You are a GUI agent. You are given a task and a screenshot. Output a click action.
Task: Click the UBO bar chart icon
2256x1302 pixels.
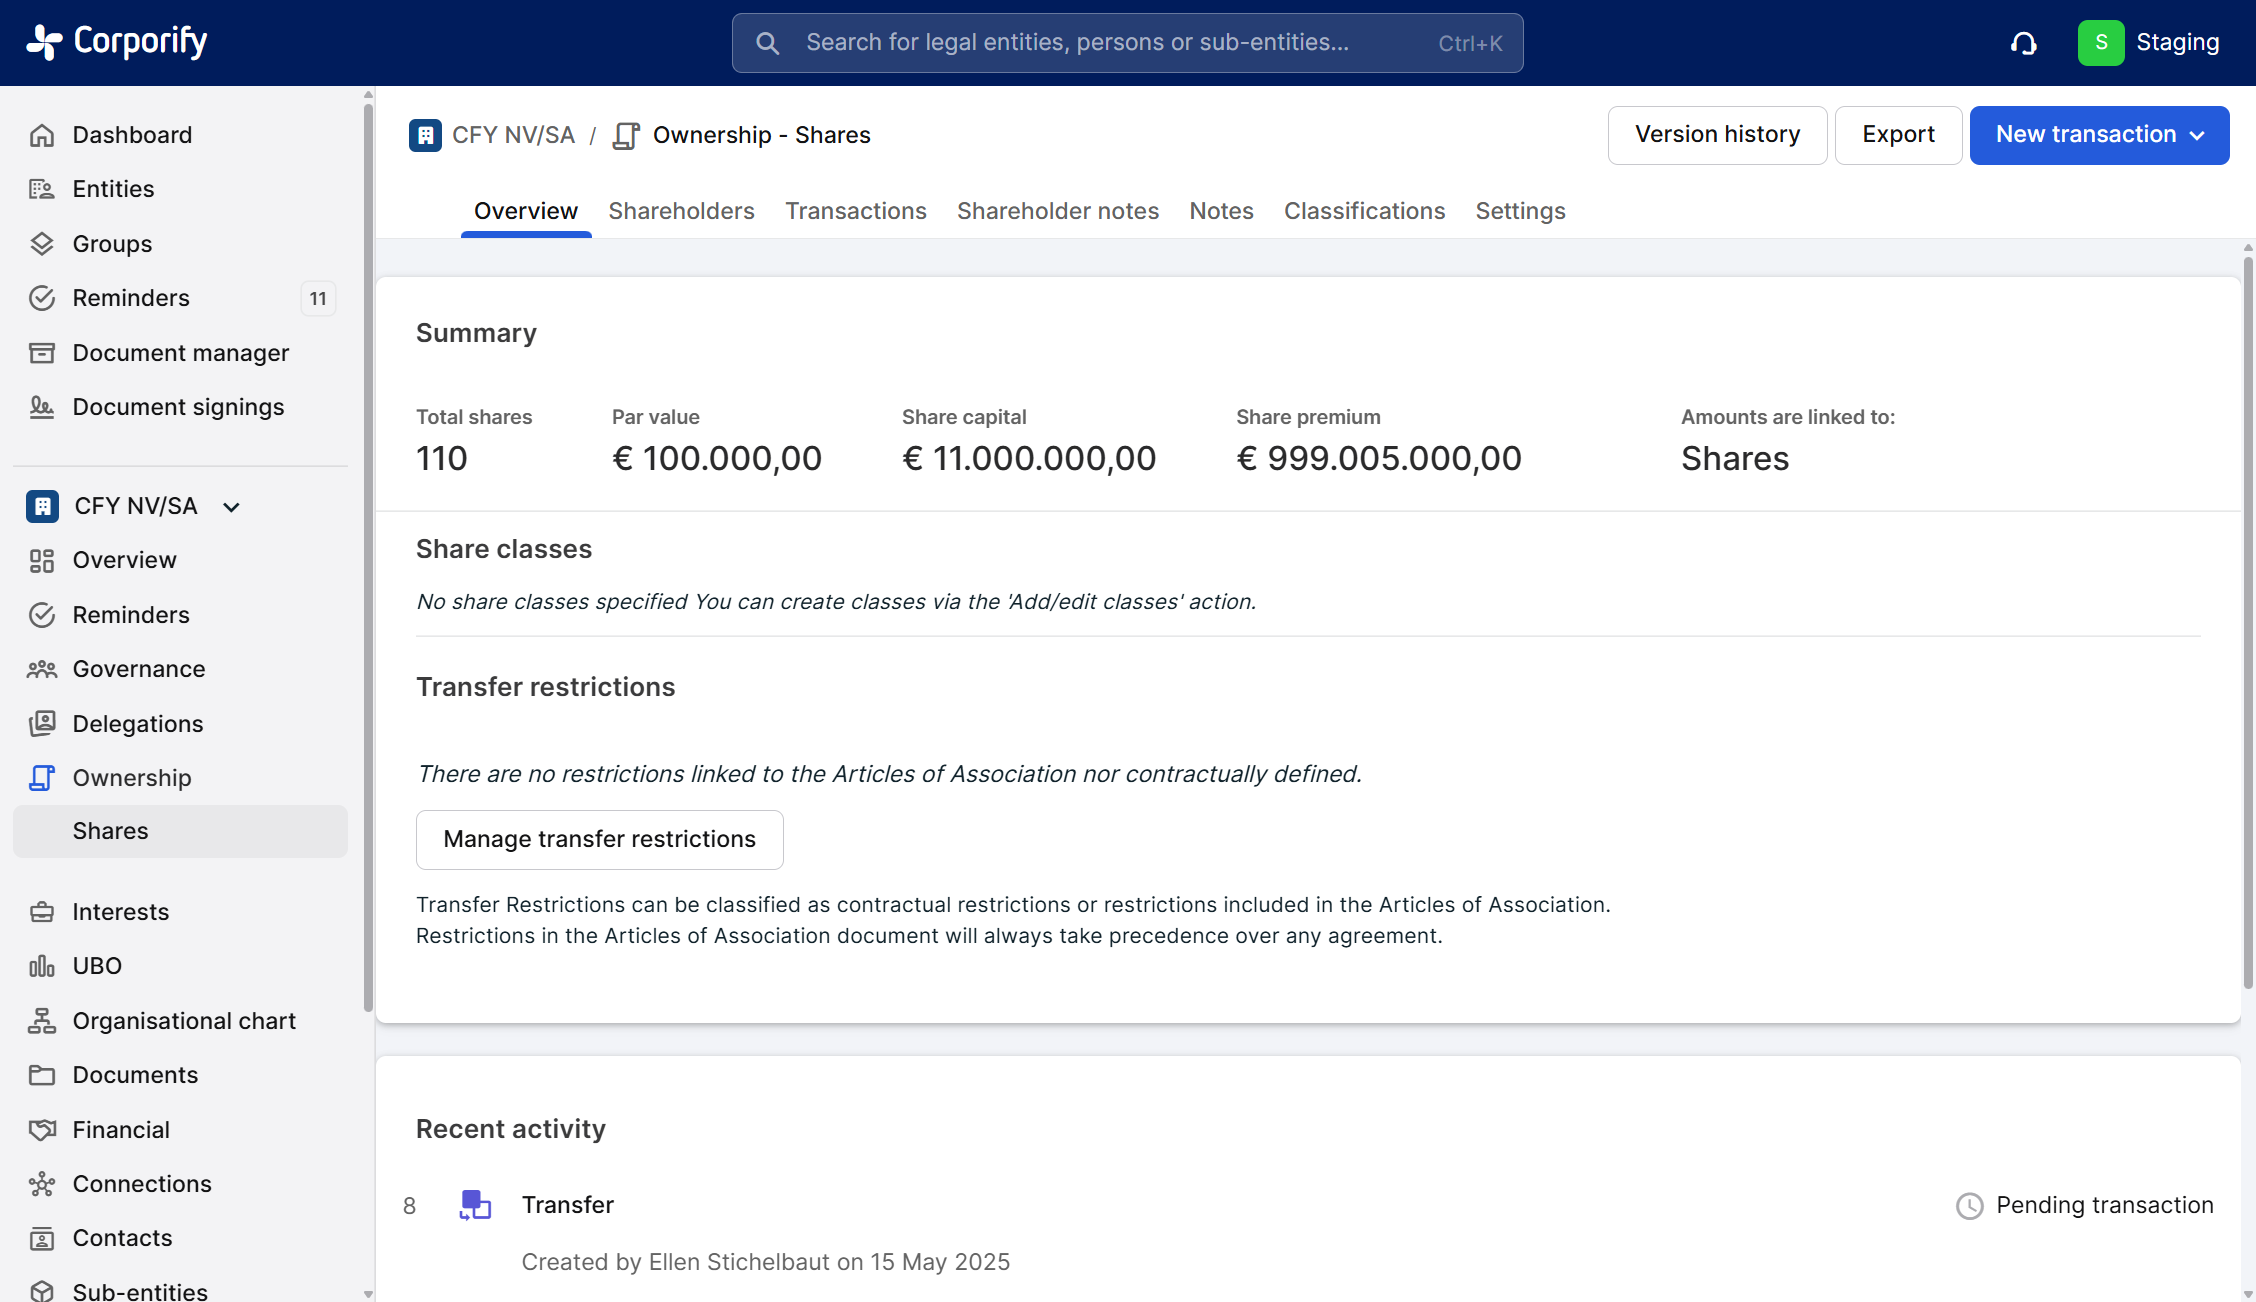tap(41, 966)
